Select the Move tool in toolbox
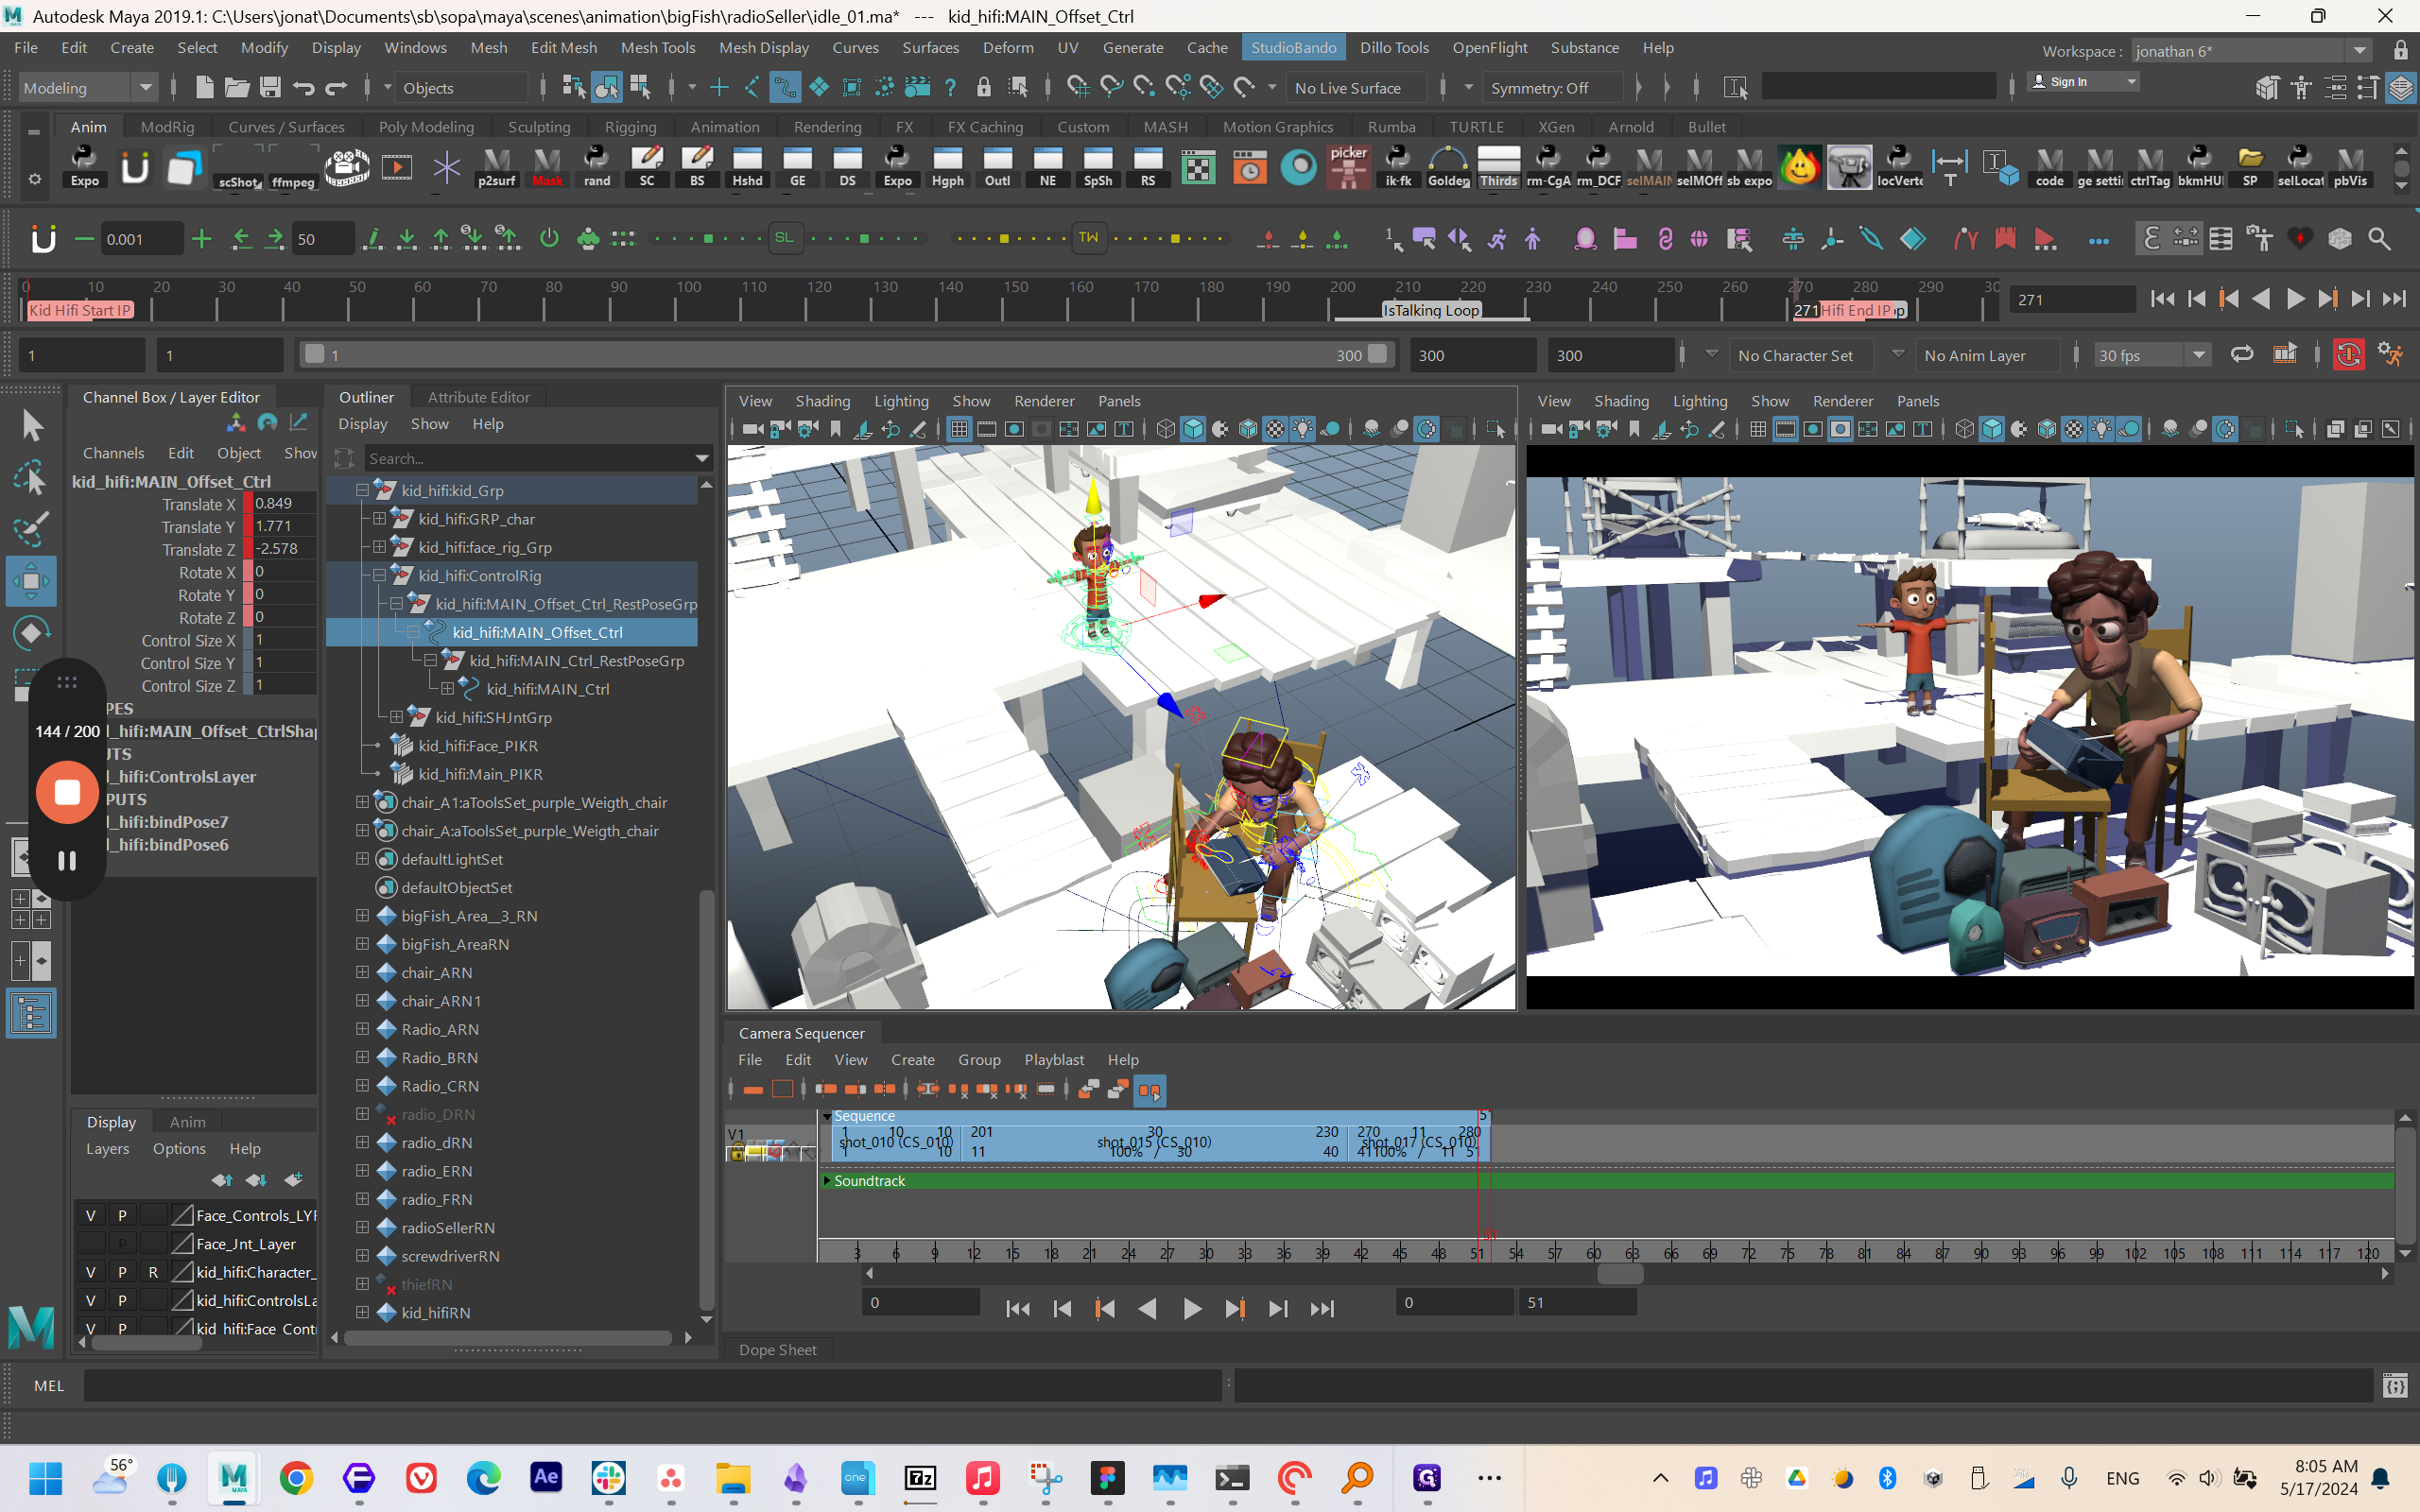 tap(31, 581)
